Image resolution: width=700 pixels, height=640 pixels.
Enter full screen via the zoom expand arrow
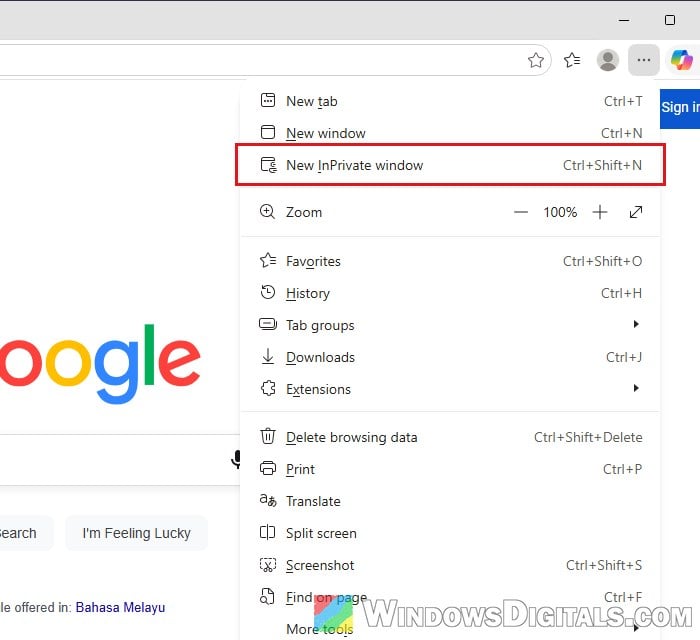(x=636, y=212)
